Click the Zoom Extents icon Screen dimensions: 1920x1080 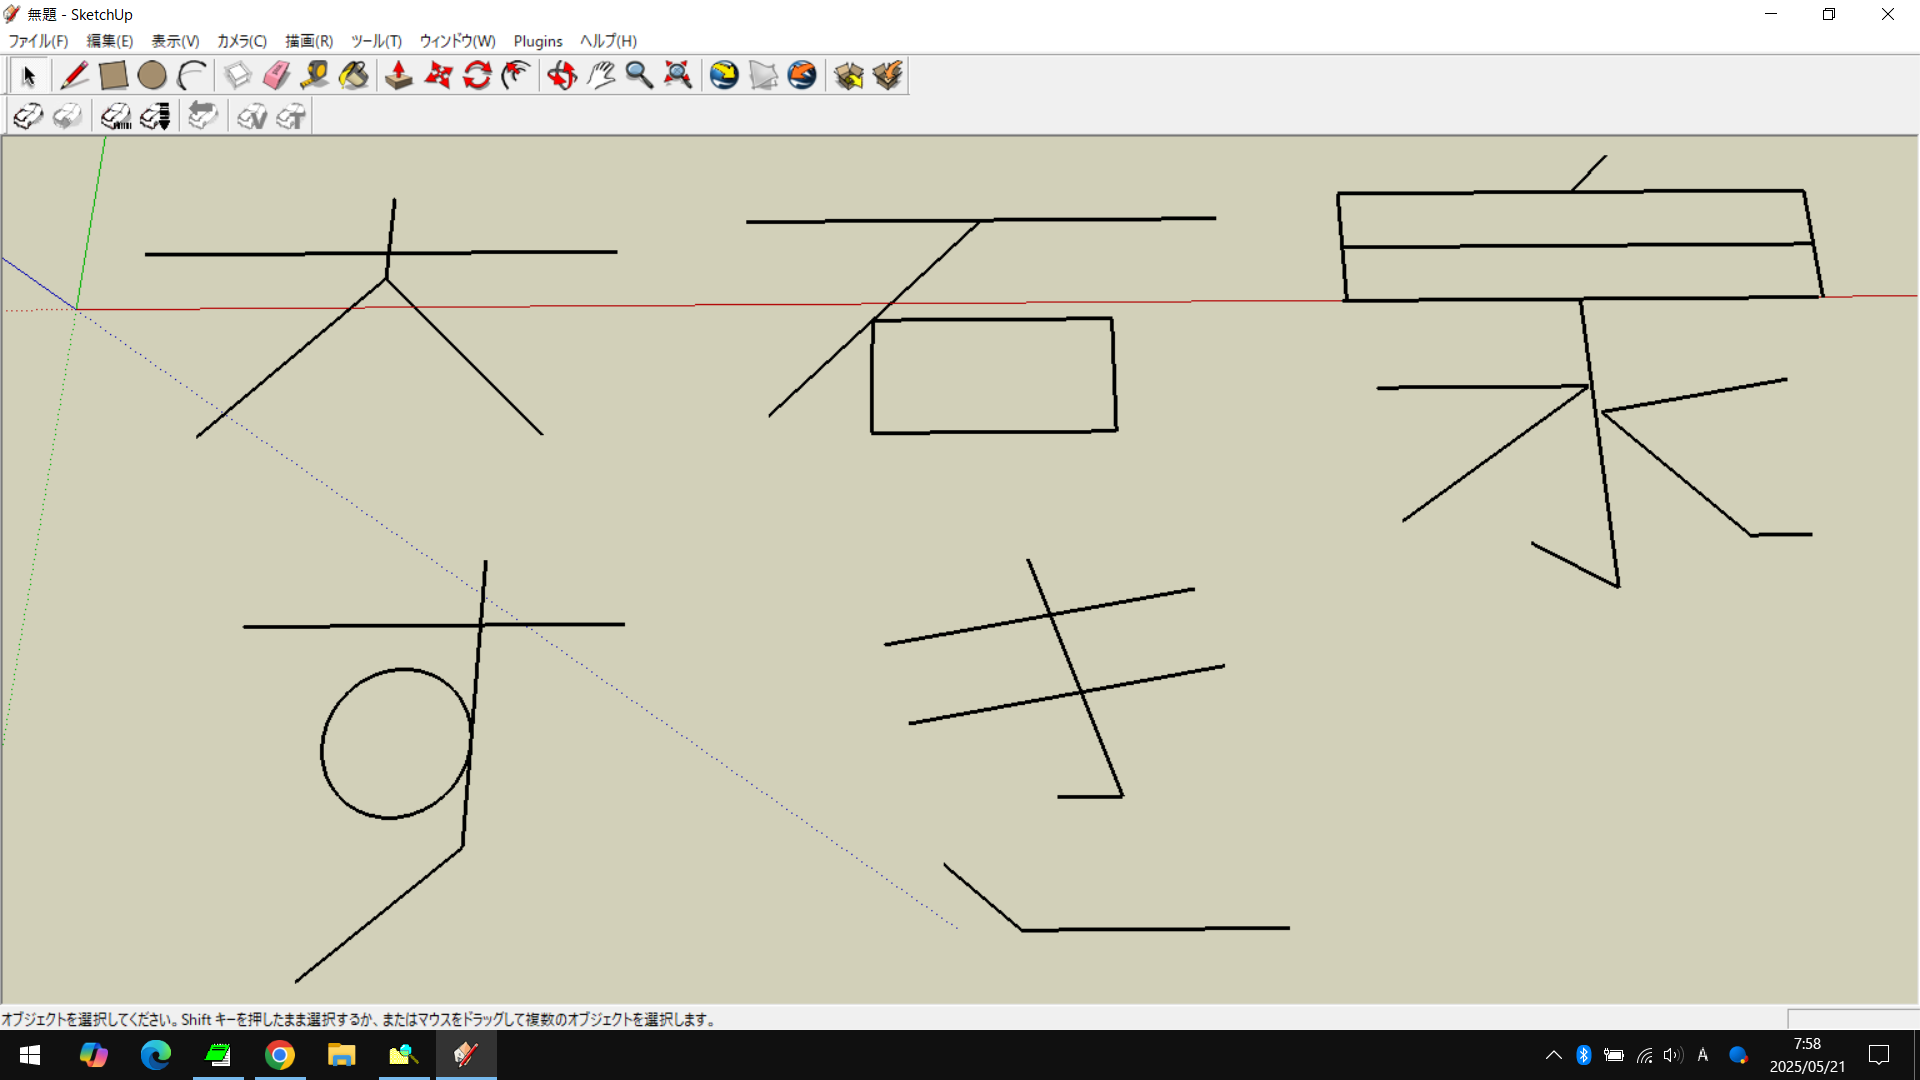tap(678, 76)
